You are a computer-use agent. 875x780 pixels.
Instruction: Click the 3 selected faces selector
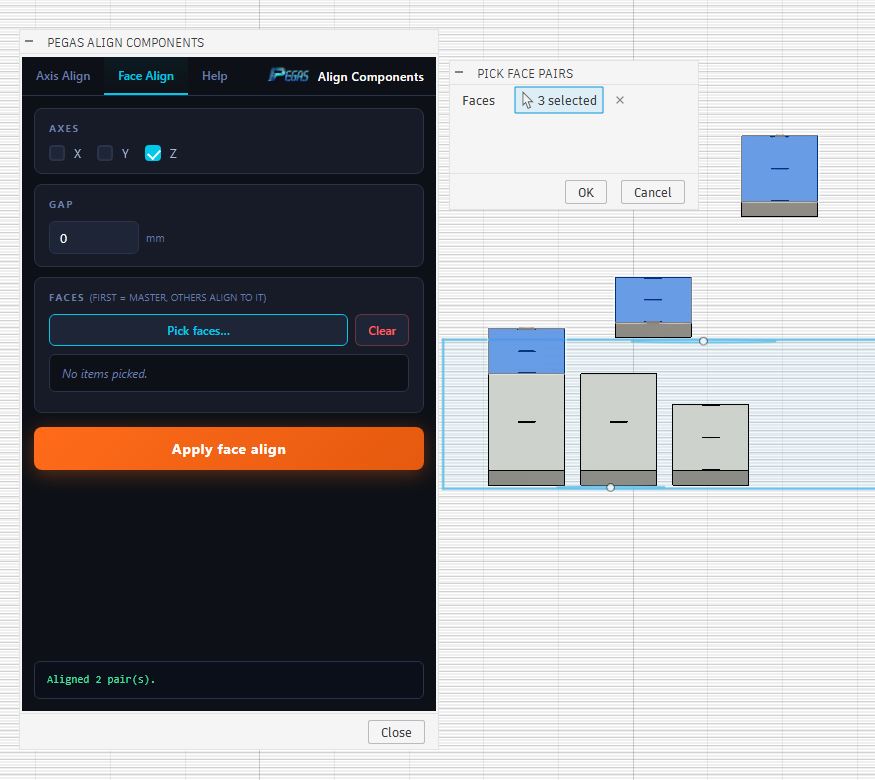point(559,100)
